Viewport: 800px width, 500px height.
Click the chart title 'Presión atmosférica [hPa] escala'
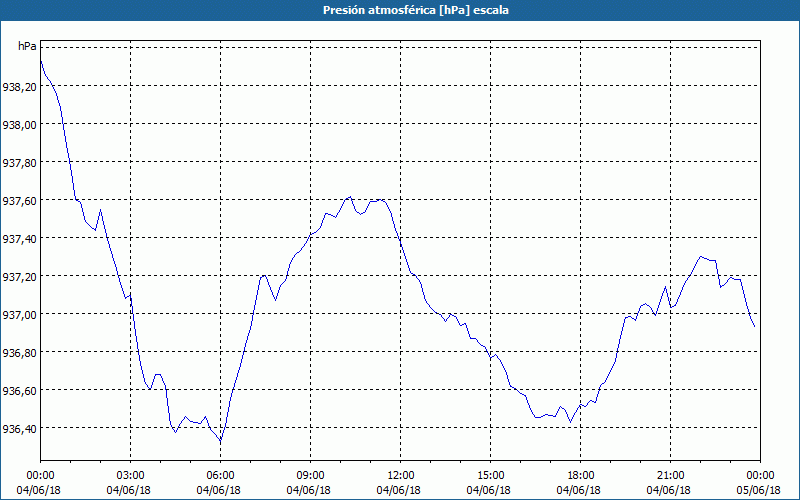(x=416, y=10)
